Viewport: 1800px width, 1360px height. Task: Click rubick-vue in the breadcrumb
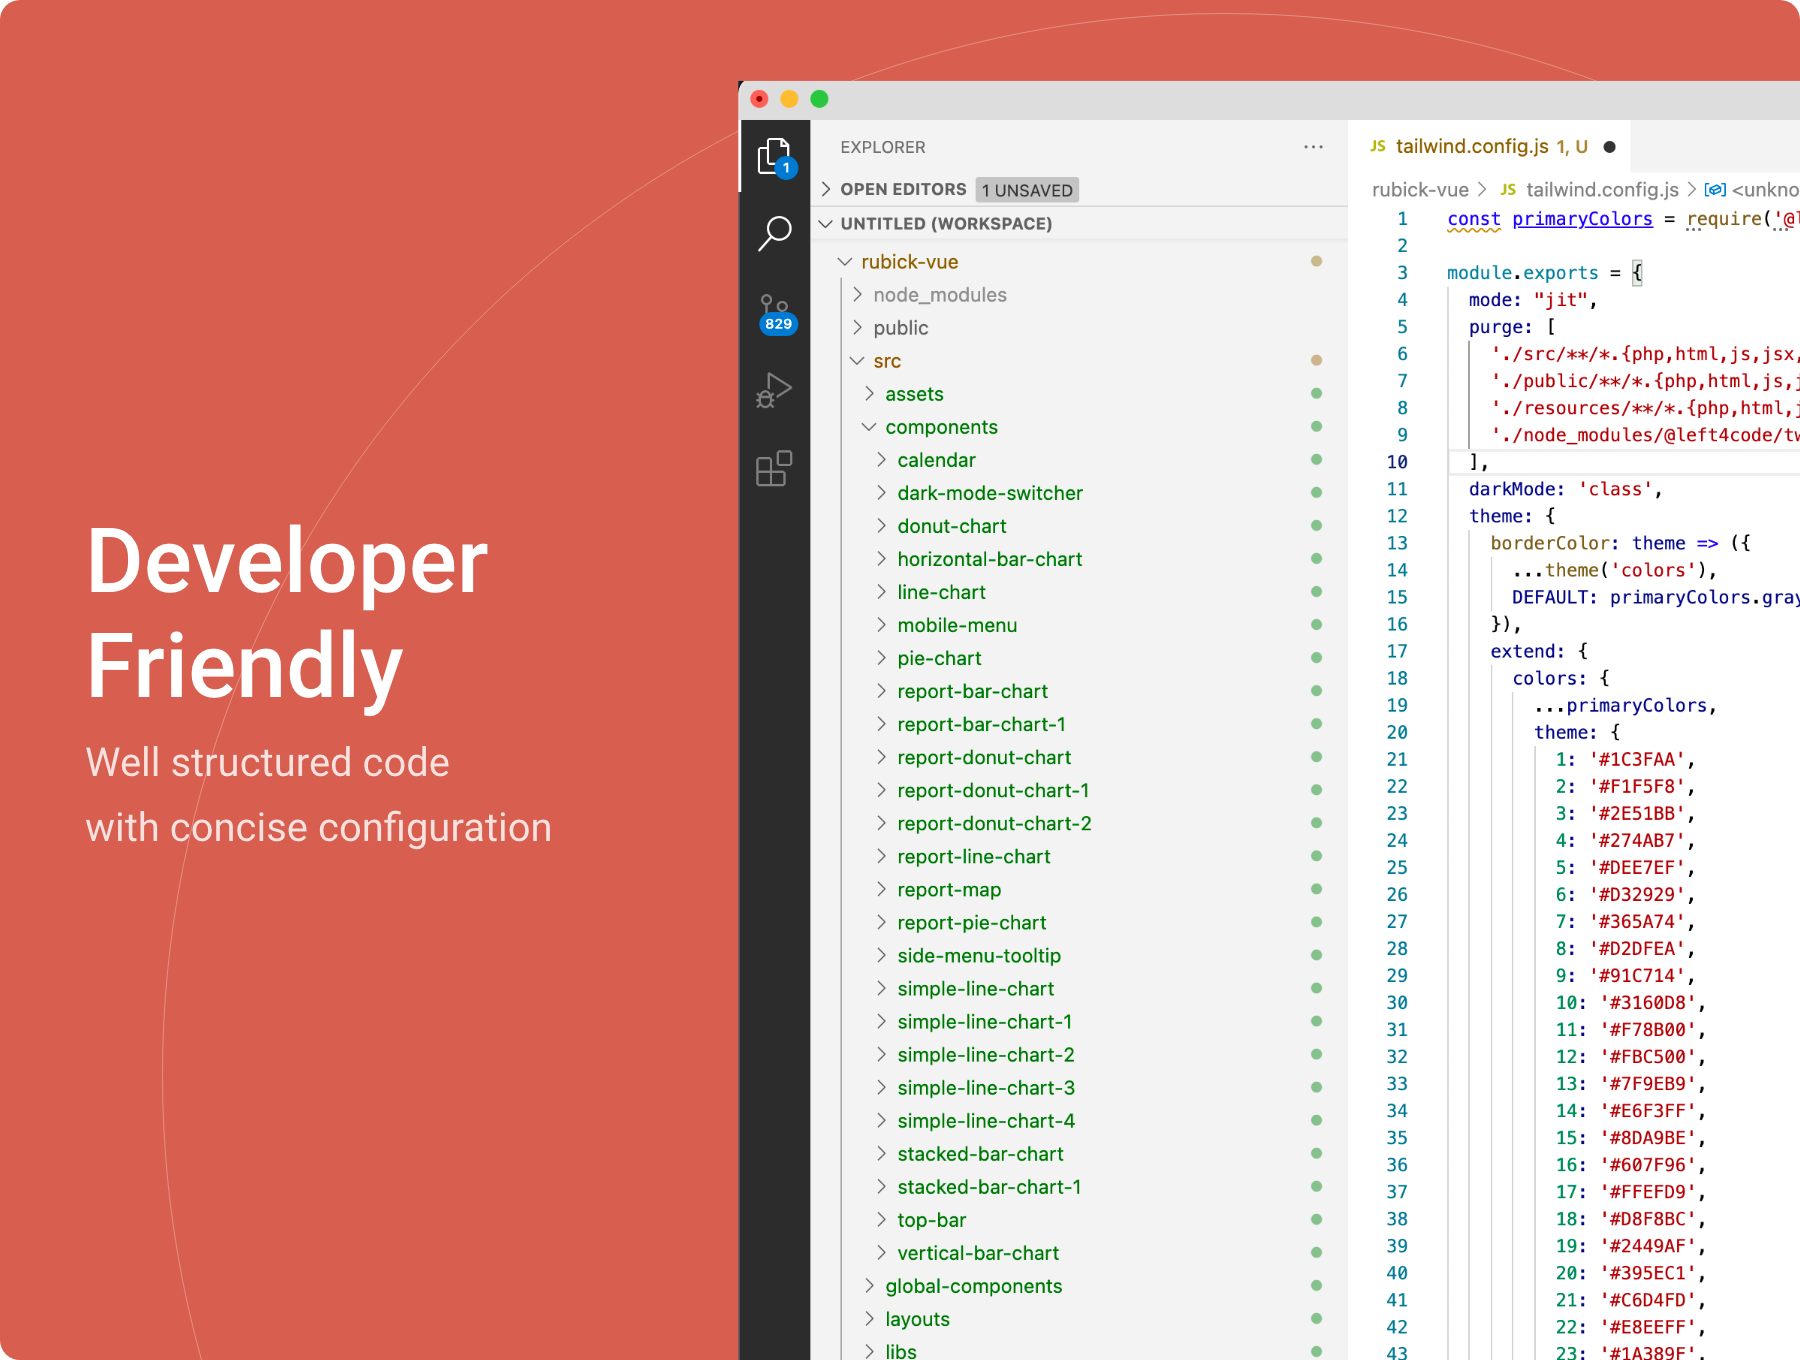[1420, 189]
